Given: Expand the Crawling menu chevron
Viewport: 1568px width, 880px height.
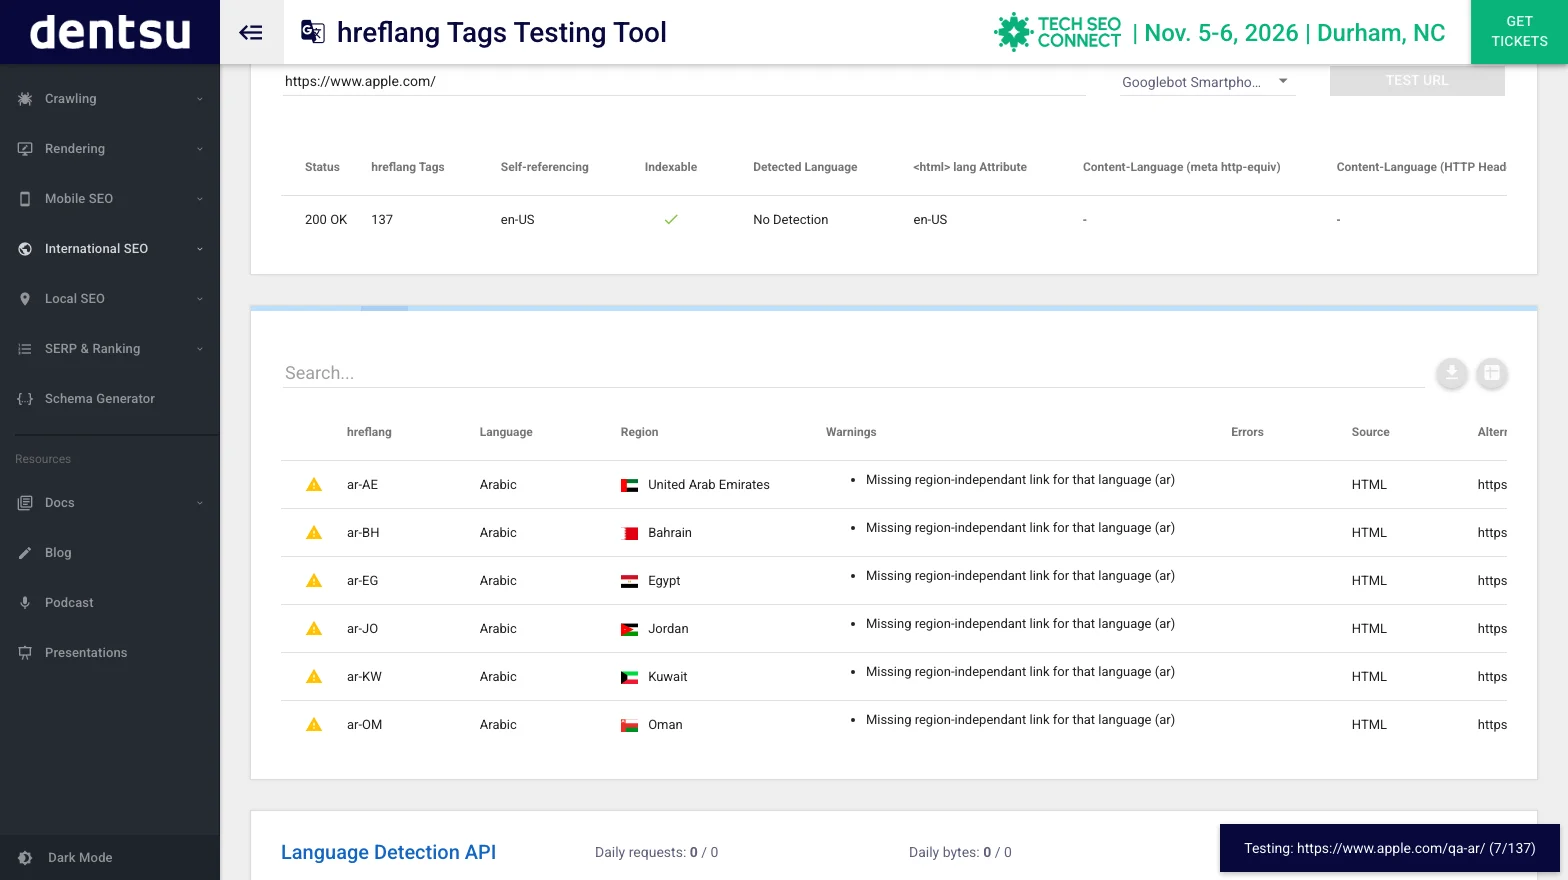Looking at the screenshot, I should point(200,99).
